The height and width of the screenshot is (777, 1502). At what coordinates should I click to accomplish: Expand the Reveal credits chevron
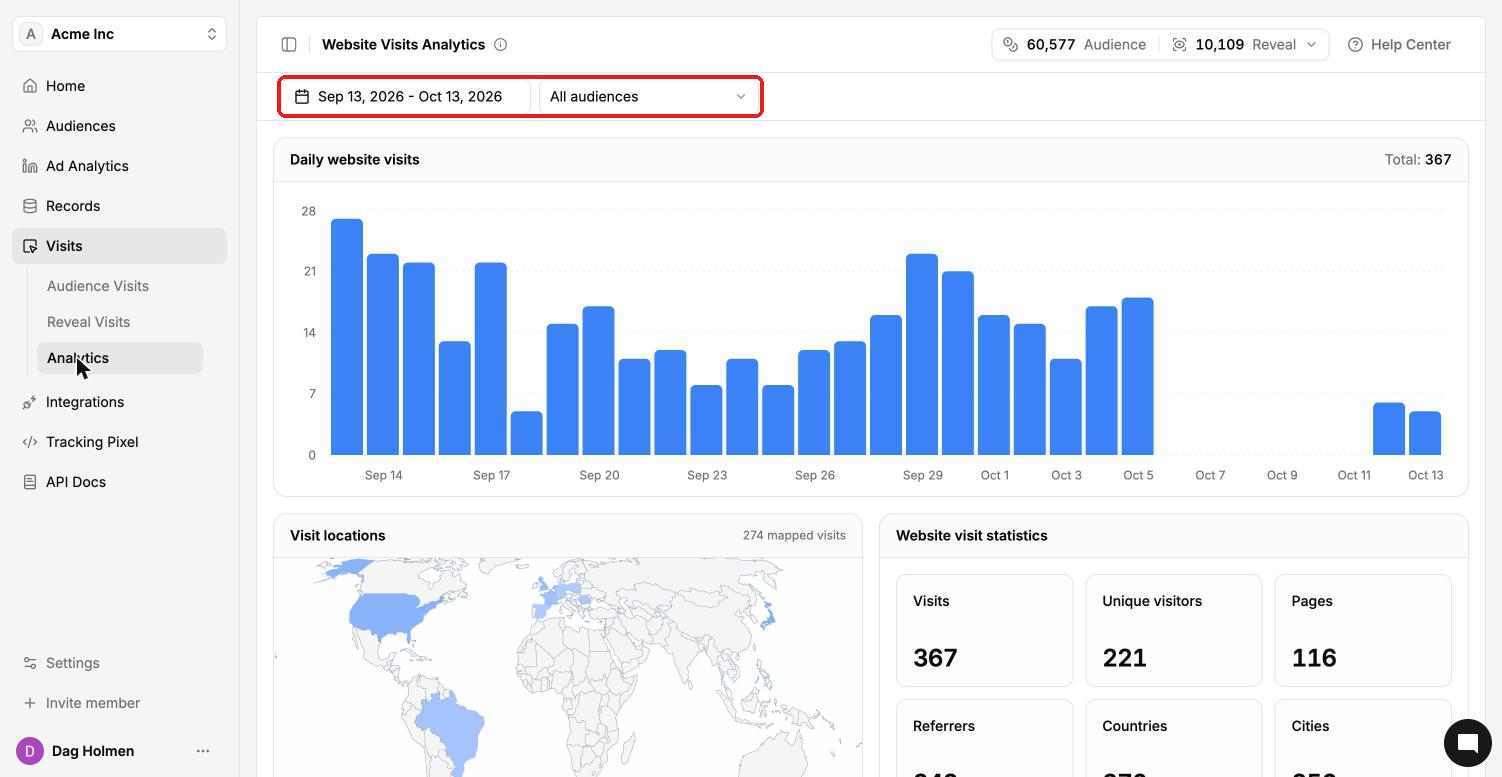(x=1312, y=44)
